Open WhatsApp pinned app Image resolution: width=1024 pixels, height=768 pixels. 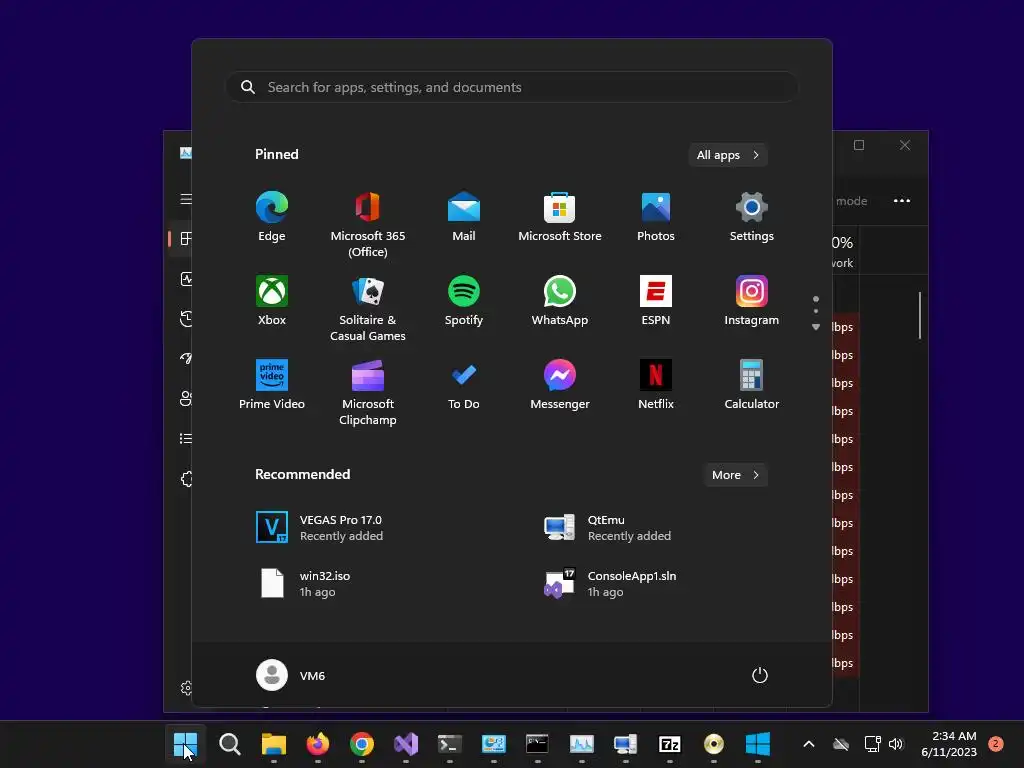pyautogui.click(x=560, y=301)
